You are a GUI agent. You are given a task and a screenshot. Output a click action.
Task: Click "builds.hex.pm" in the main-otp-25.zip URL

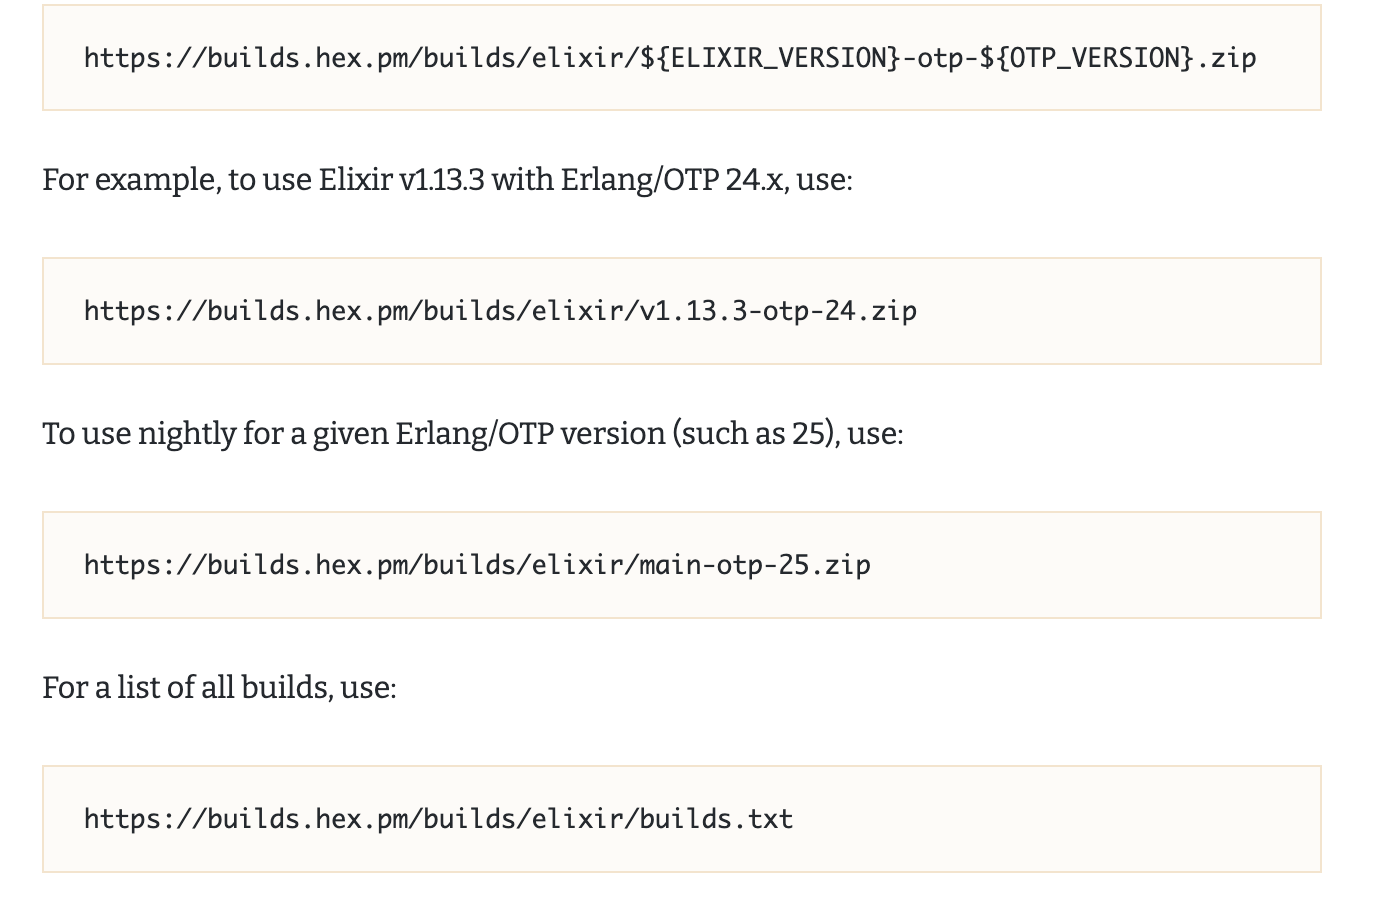[x=306, y=565]
